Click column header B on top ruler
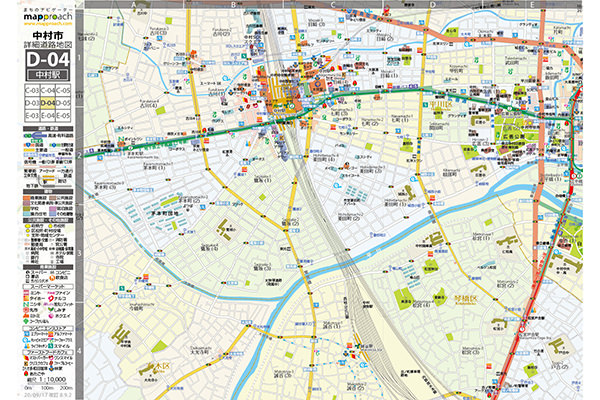Viewport: 600px width, 400px height. [x=233, y=5]
